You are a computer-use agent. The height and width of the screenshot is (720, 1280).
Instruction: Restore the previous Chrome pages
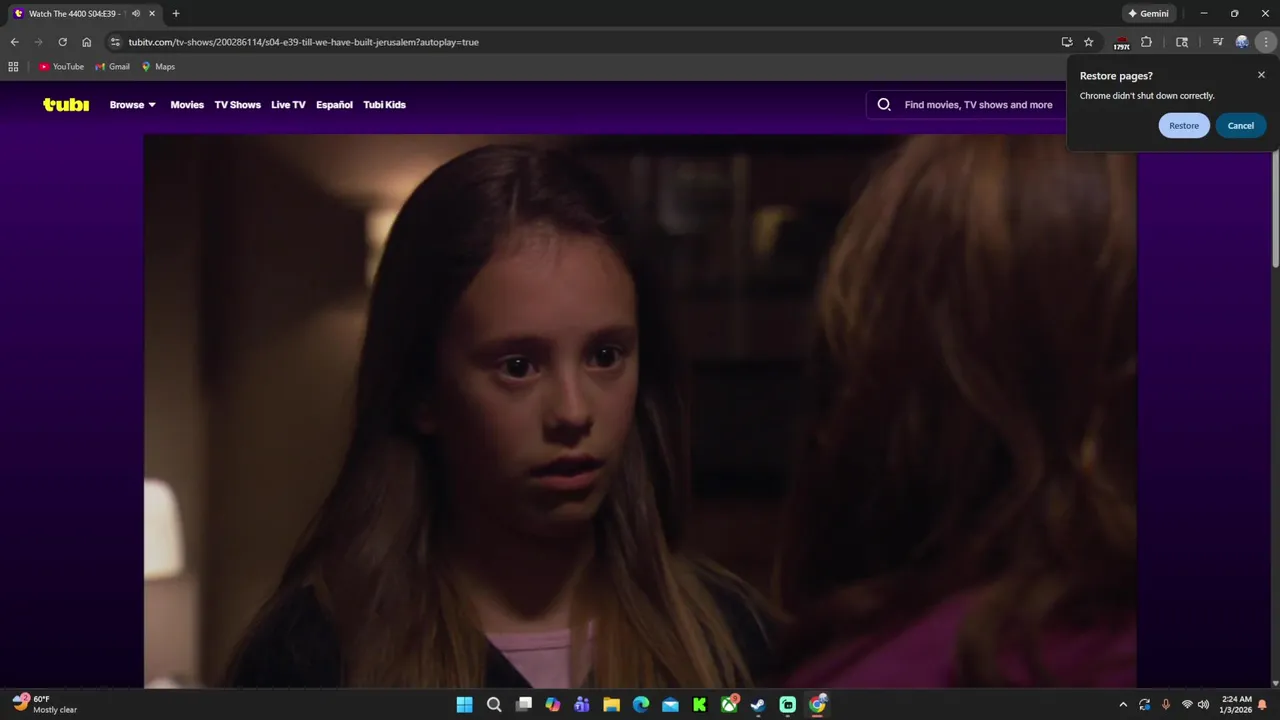click(x=1184, y=125)
